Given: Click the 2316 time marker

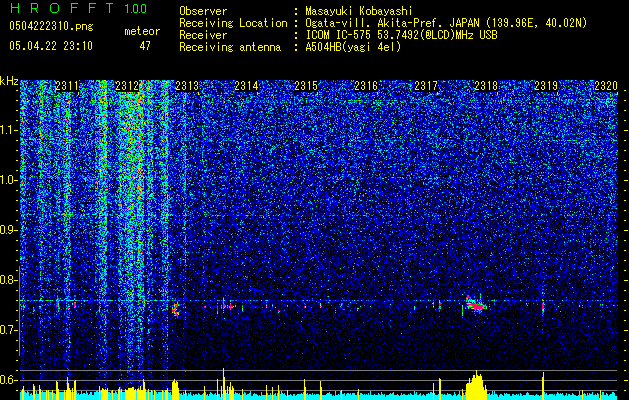Looking at the screenshot, I should tap(366, 86).
